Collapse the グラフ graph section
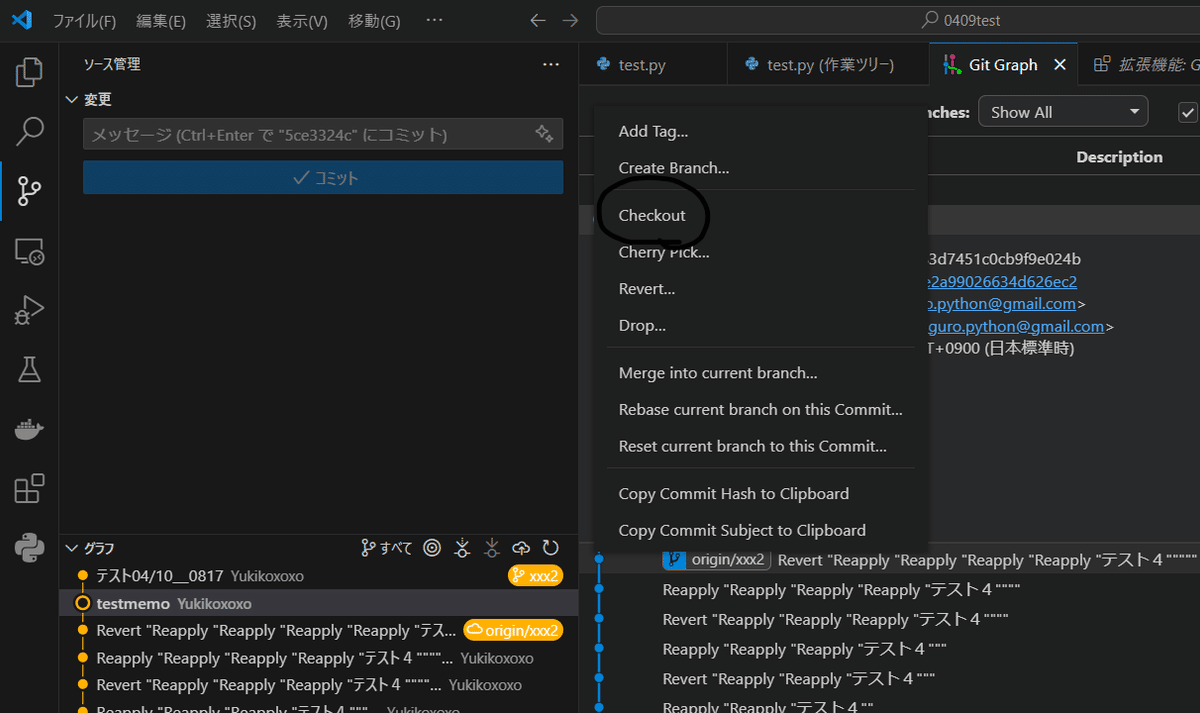 (71, 547)
